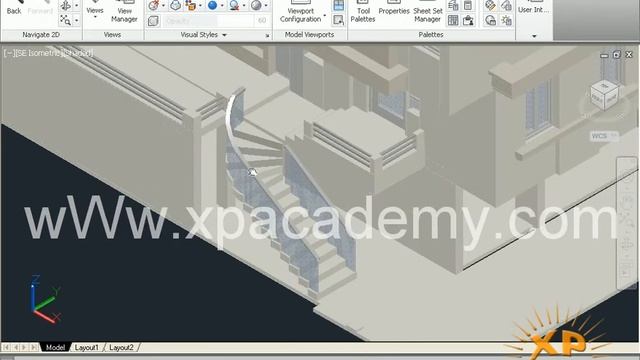Screen dimensions: 640x360
Task: Open the WCS coordinate system dropdown
Action: tap(605, 136)
